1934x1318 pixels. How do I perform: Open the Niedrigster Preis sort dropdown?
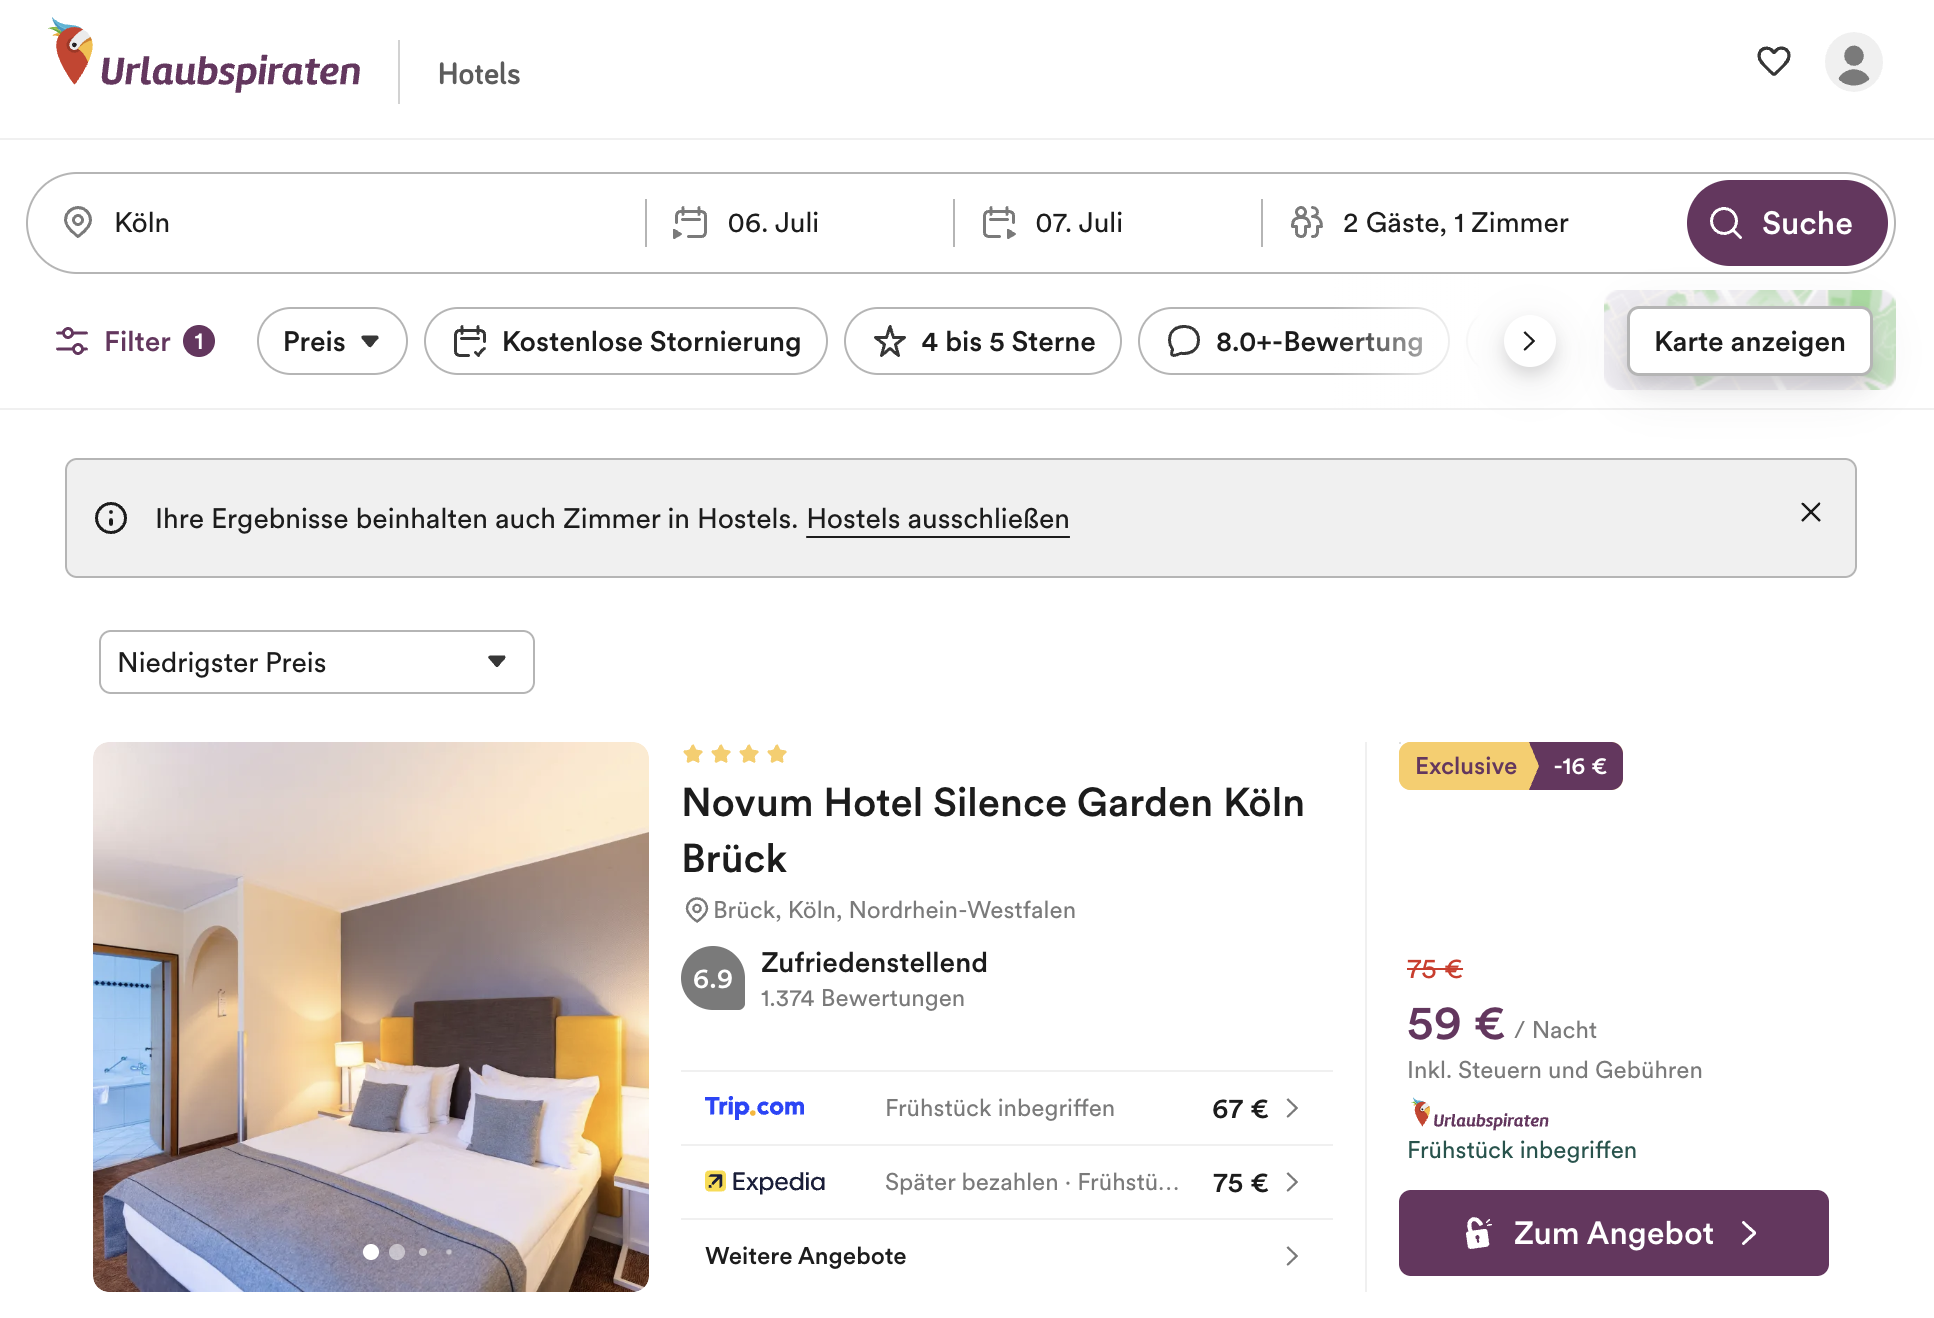pos(317,662)
